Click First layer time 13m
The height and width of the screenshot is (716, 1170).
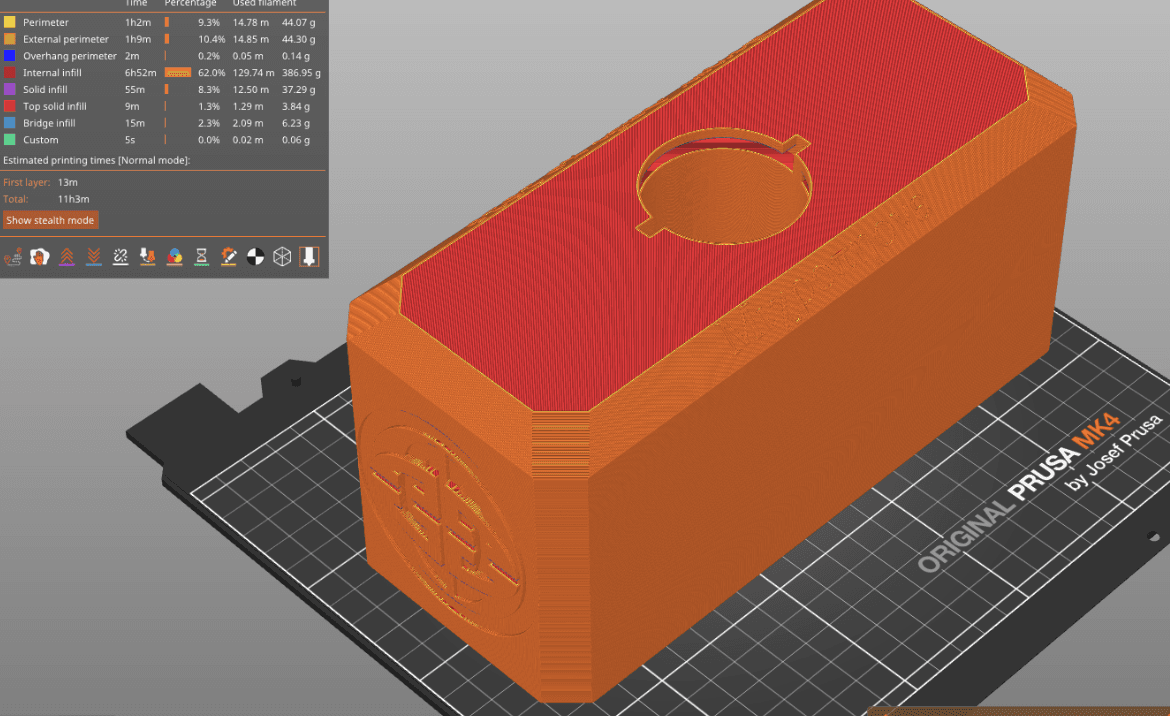click(67, 182)
